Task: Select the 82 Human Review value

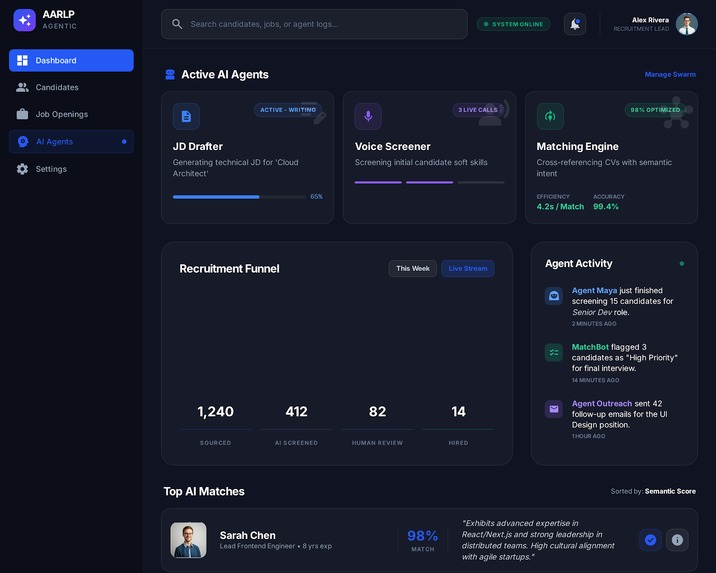Action: point(378,412)
